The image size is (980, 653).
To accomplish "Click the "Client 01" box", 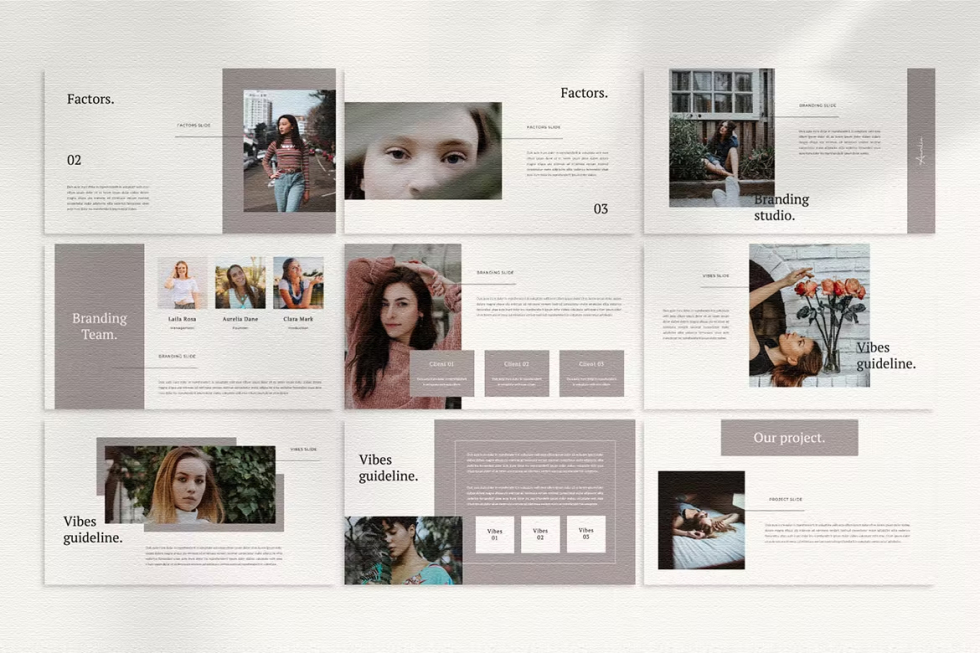I will pyautogui.click(x=442, y=373).
